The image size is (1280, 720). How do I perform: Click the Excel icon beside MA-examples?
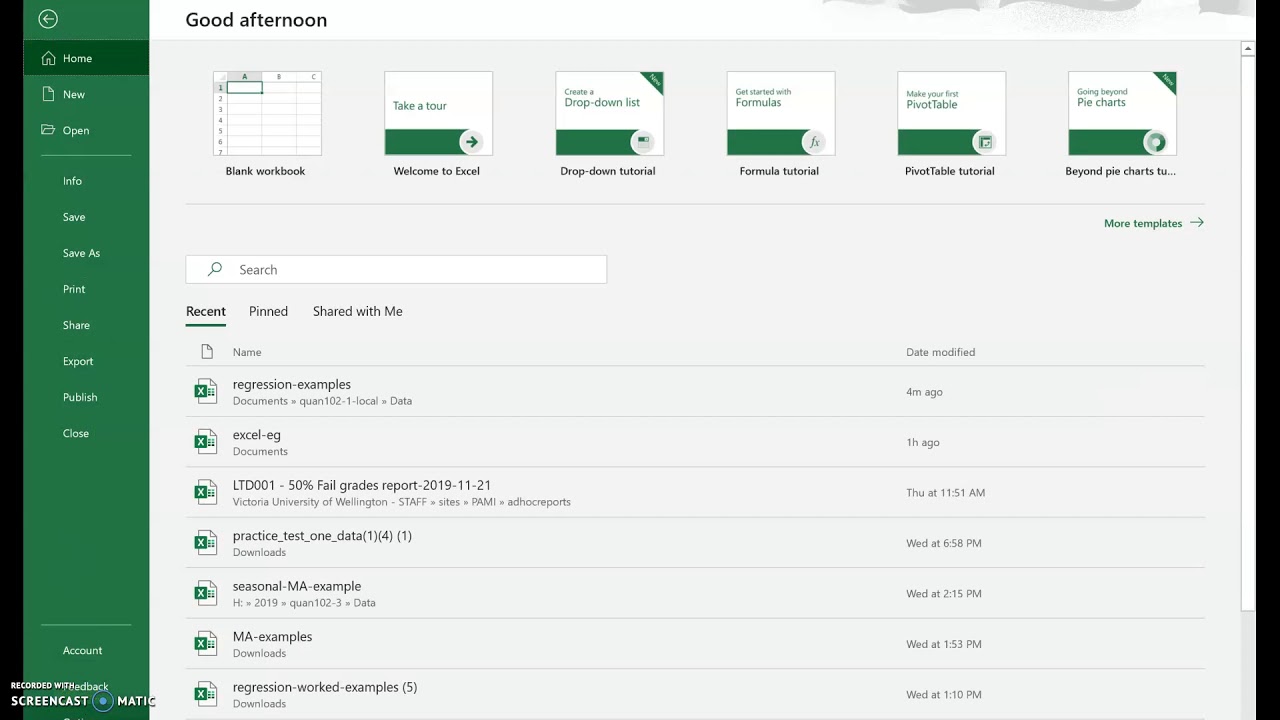click(x=206, y=644)
